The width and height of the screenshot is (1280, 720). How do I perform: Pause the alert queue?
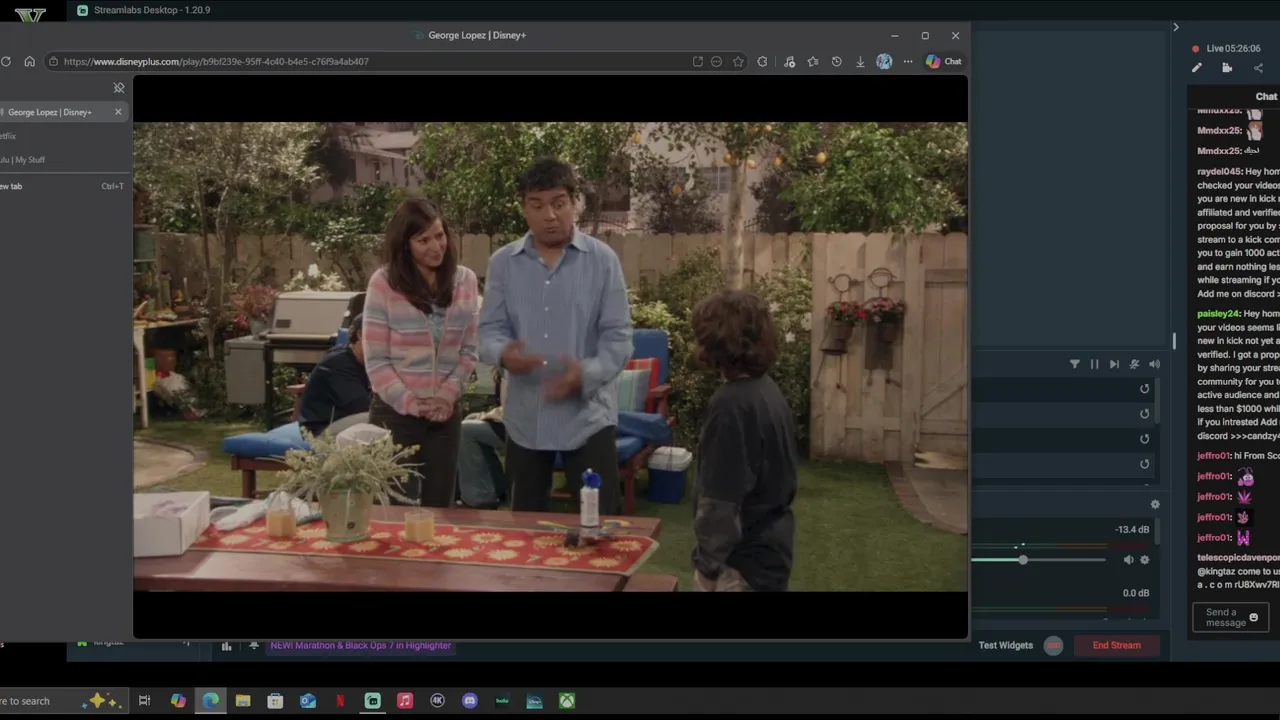point(1095,364)
